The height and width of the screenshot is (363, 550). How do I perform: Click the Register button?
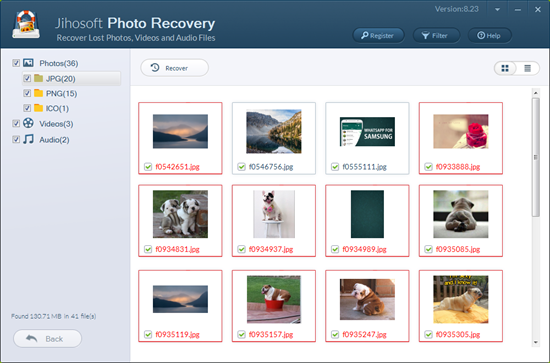pyautogui.click(x=378, y=35)
